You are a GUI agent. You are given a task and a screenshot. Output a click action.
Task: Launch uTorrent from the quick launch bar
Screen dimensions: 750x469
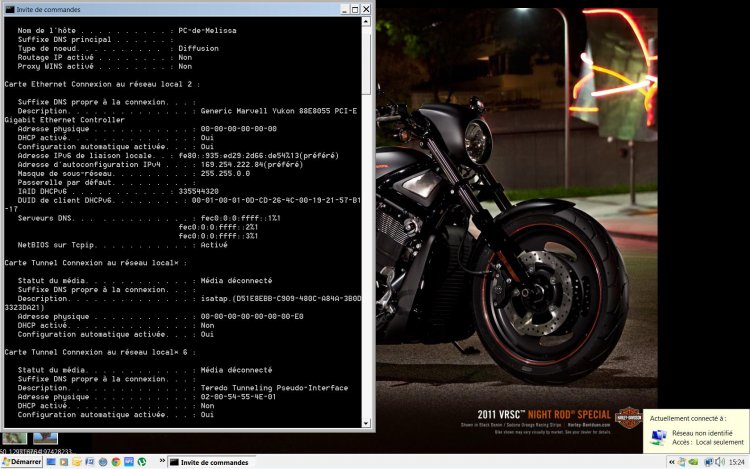pyautogui.click(x=142, y=462)
